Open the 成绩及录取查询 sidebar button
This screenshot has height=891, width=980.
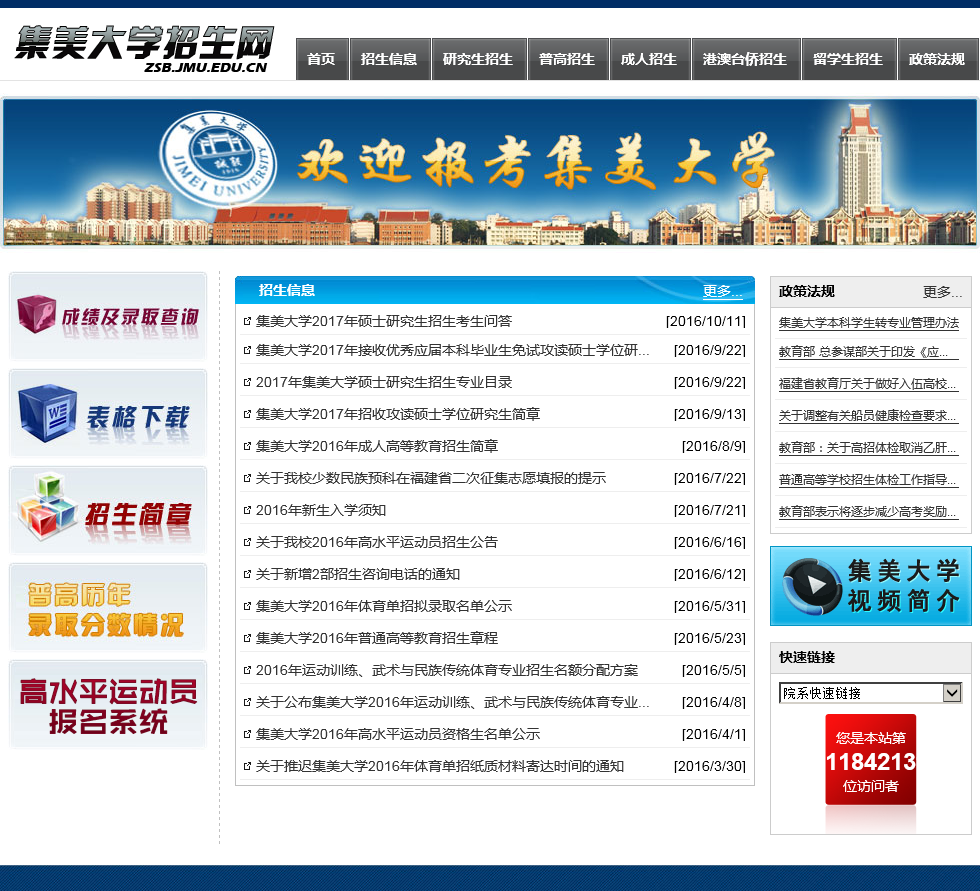tap(108, 317)
